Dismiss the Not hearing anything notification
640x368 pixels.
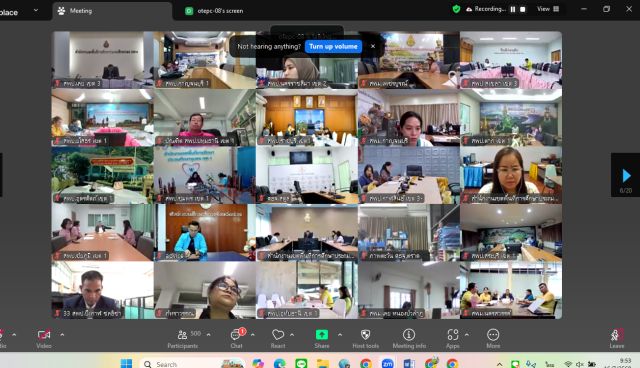(373, 47)
